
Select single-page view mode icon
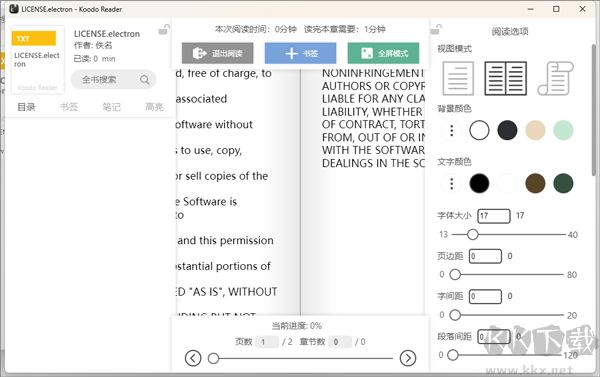pyautogui.click(x=458, y=78)
